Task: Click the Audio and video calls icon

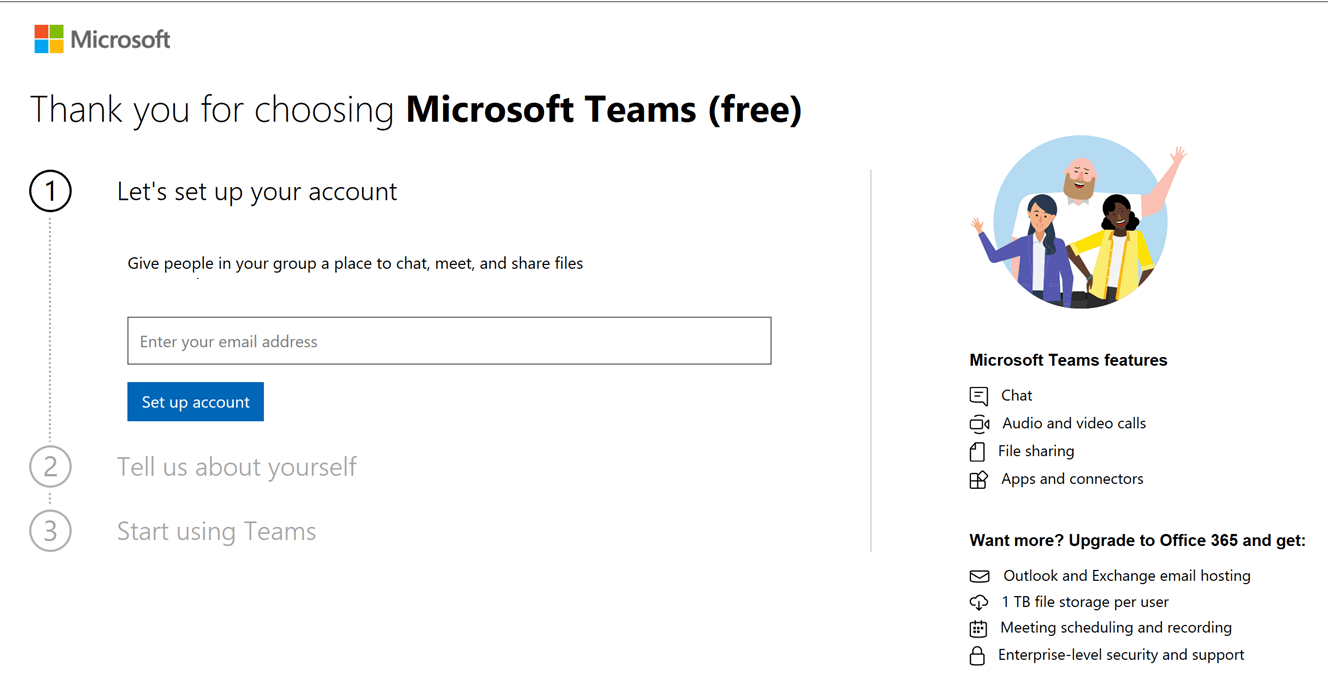Action: [979, 424]
